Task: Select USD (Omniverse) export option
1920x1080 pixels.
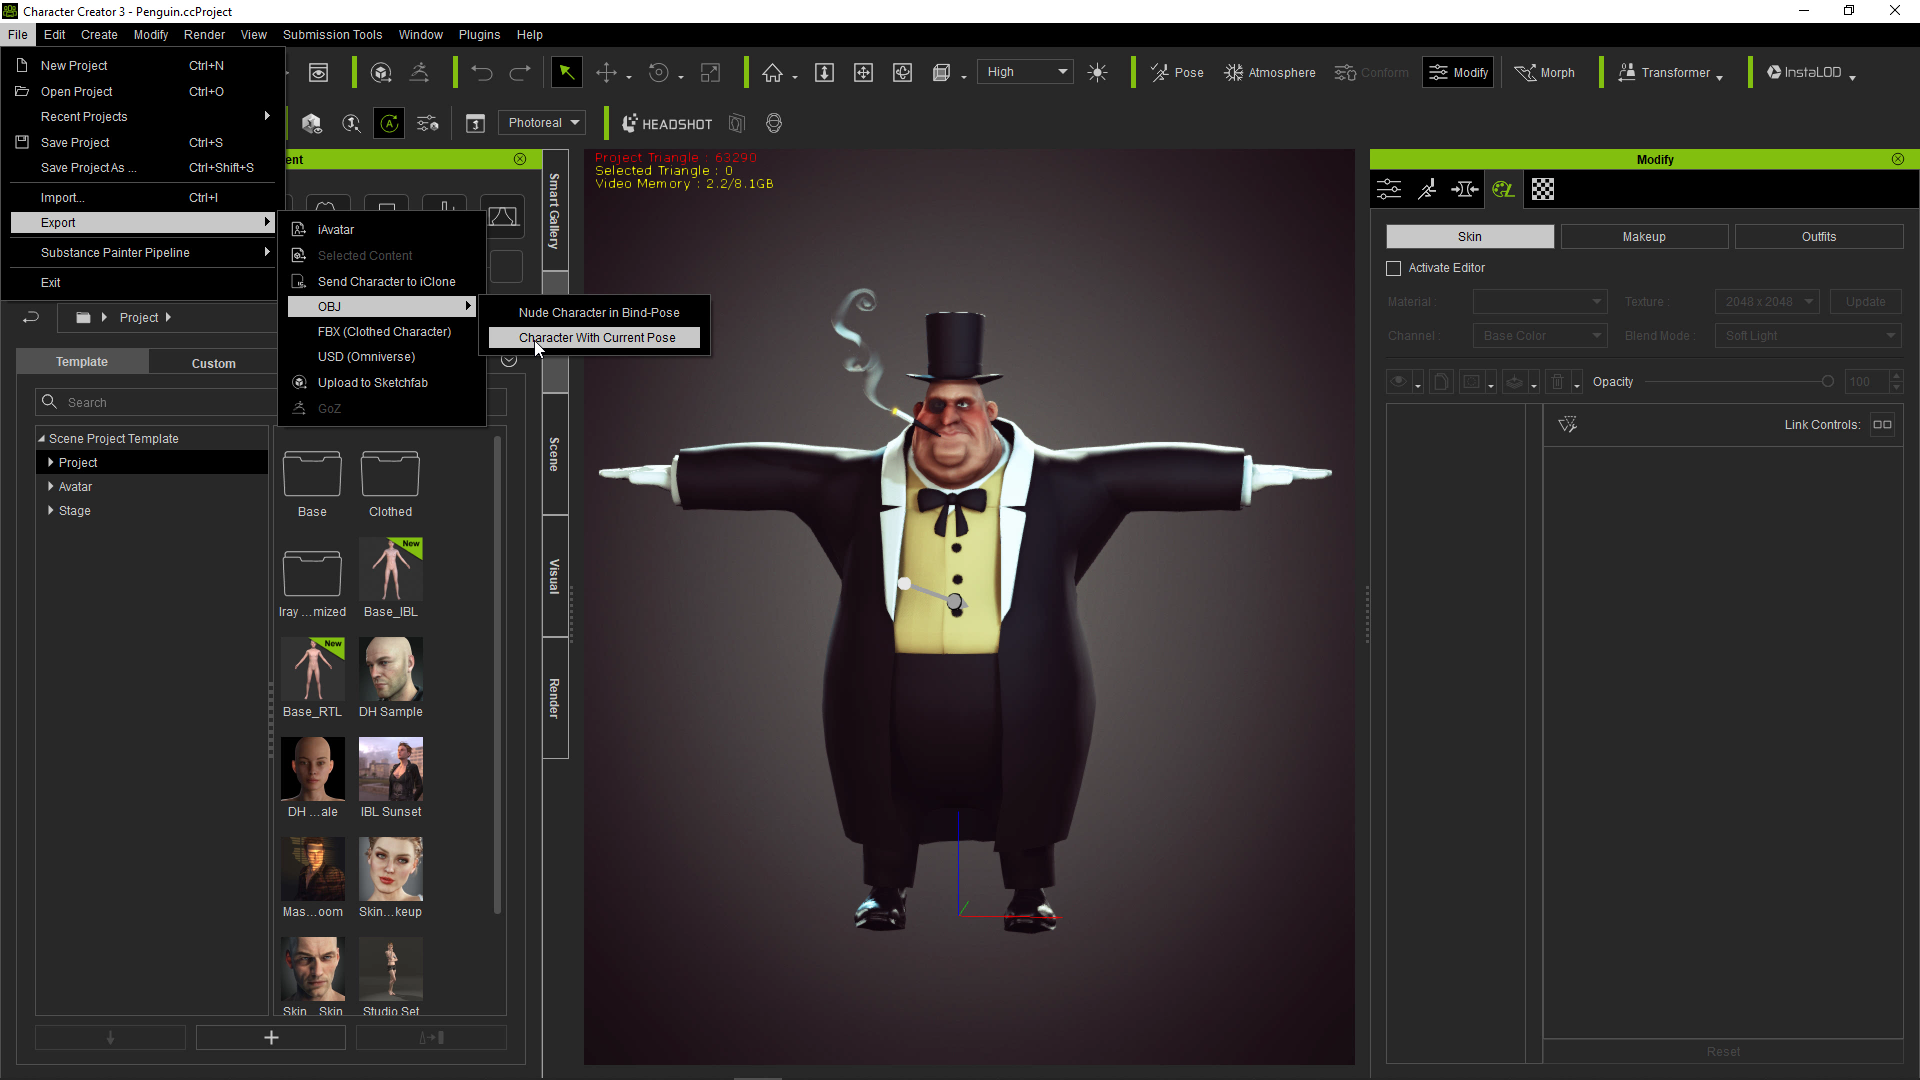Action: point(381,357)
